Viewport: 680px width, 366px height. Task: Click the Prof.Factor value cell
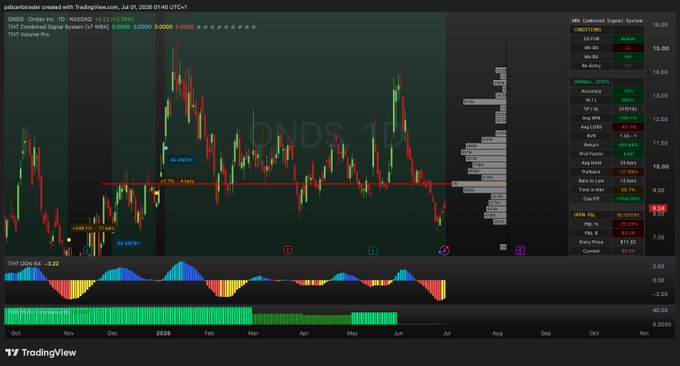pyautogui.click(x=628, y=154)
